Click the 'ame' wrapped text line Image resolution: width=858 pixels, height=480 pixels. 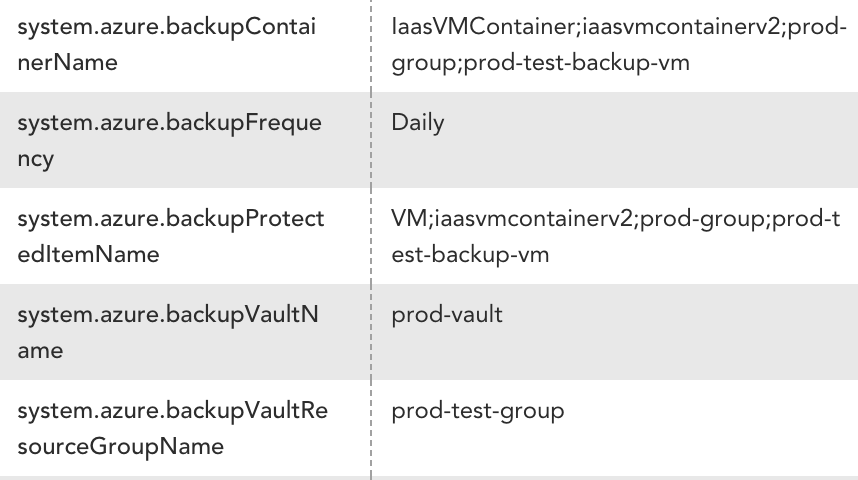click(40, 351)
